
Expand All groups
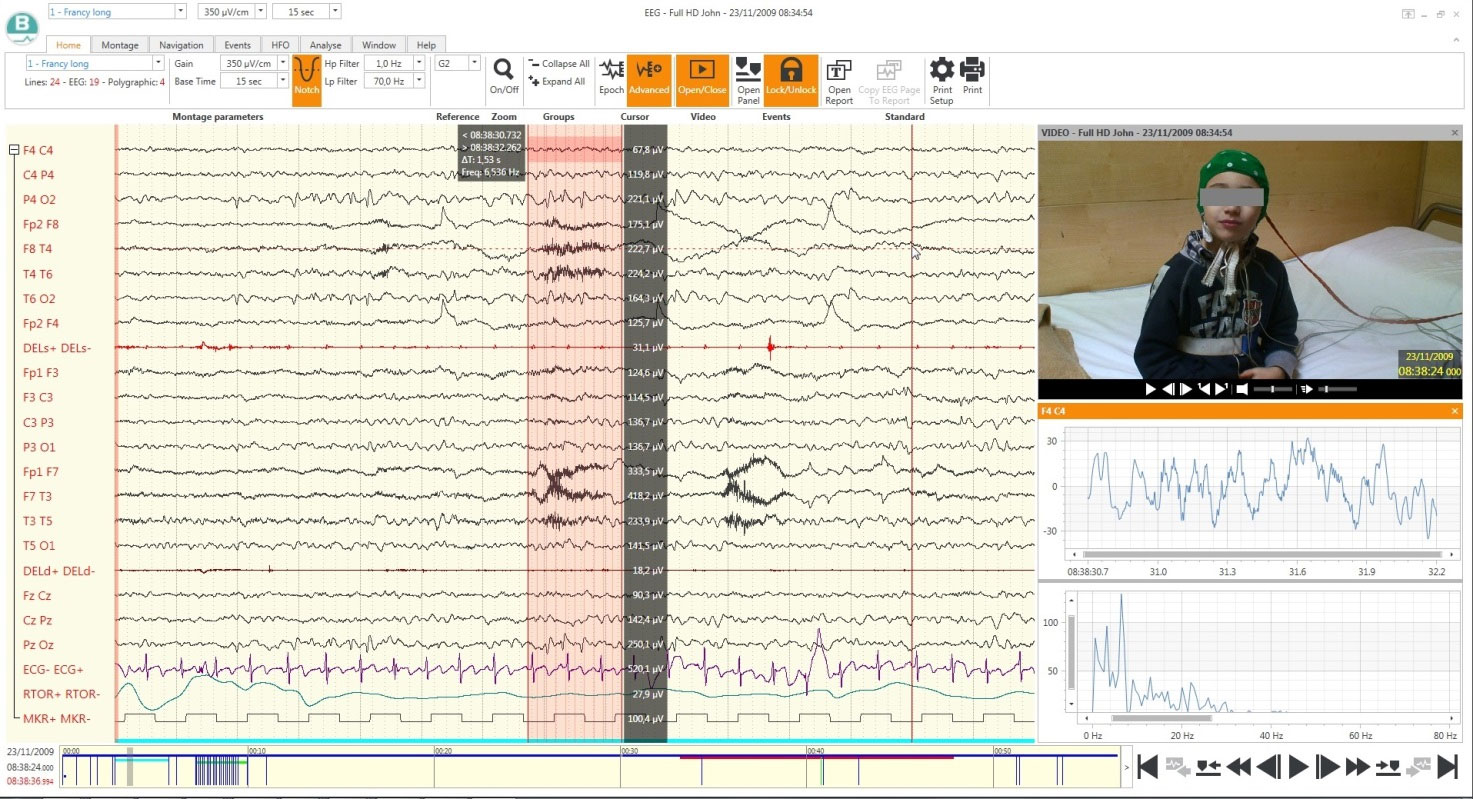click(557, 82)
